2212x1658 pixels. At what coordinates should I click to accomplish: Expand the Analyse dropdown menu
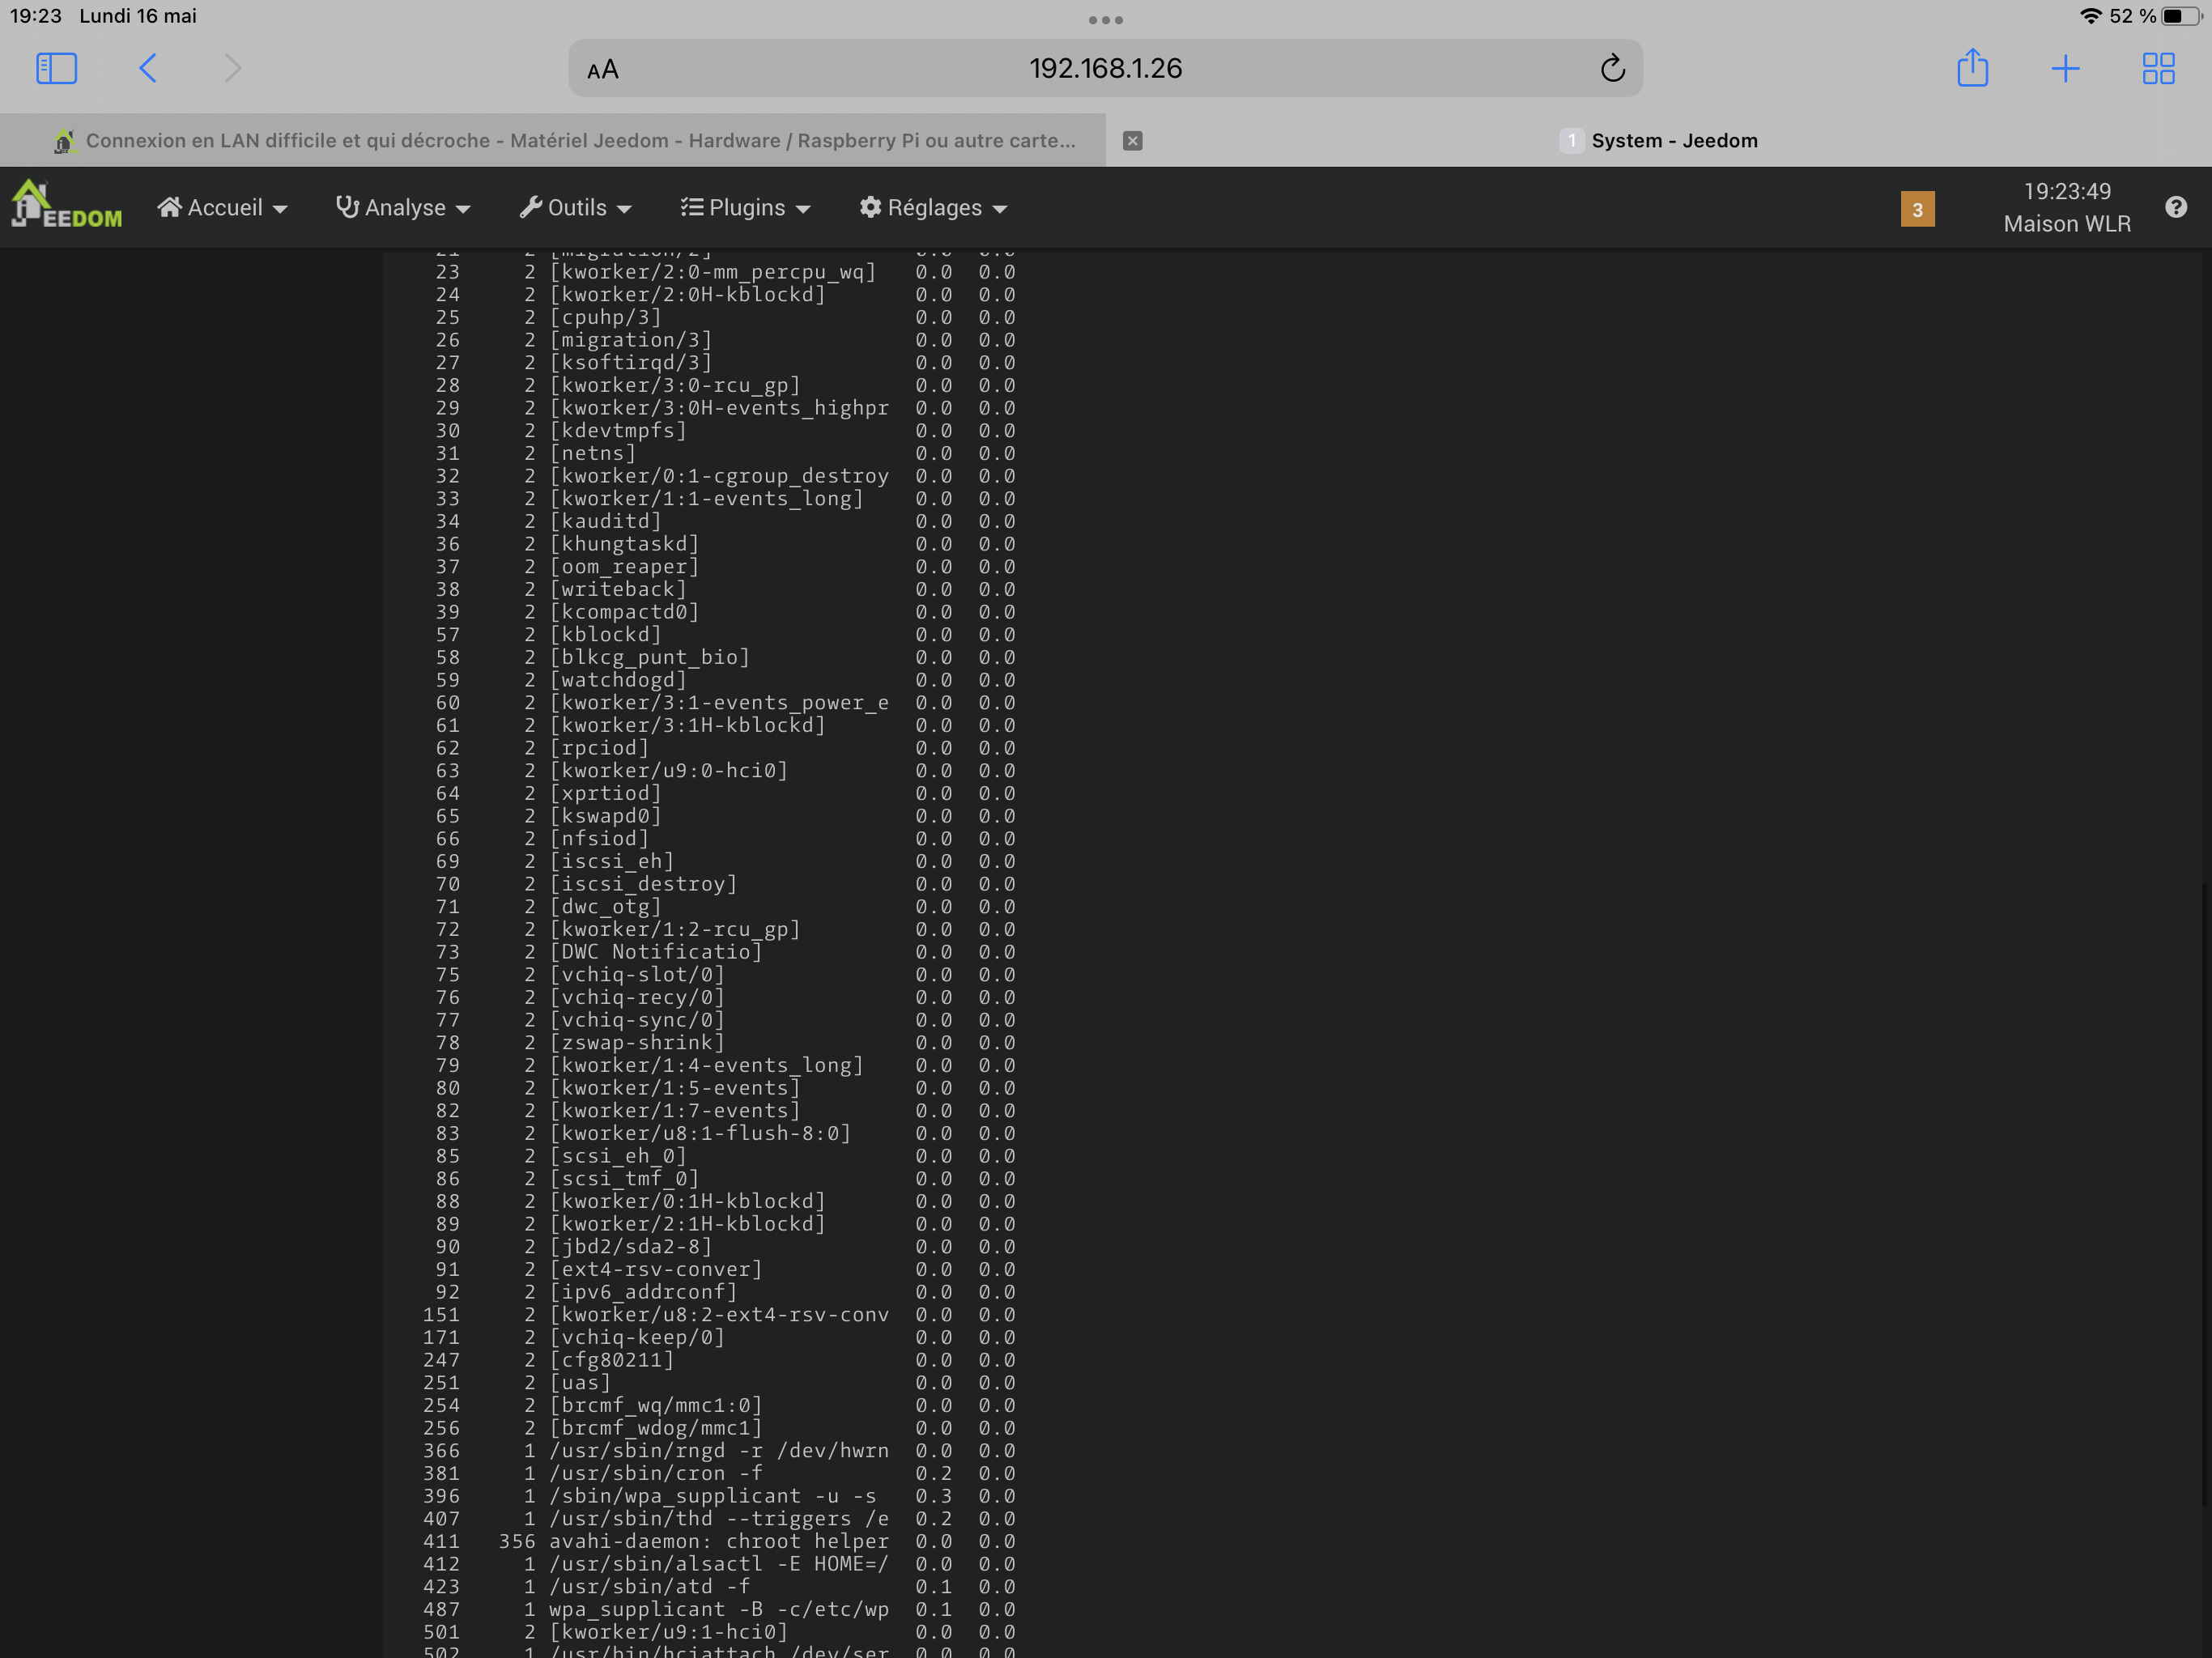tap(403, 208)
